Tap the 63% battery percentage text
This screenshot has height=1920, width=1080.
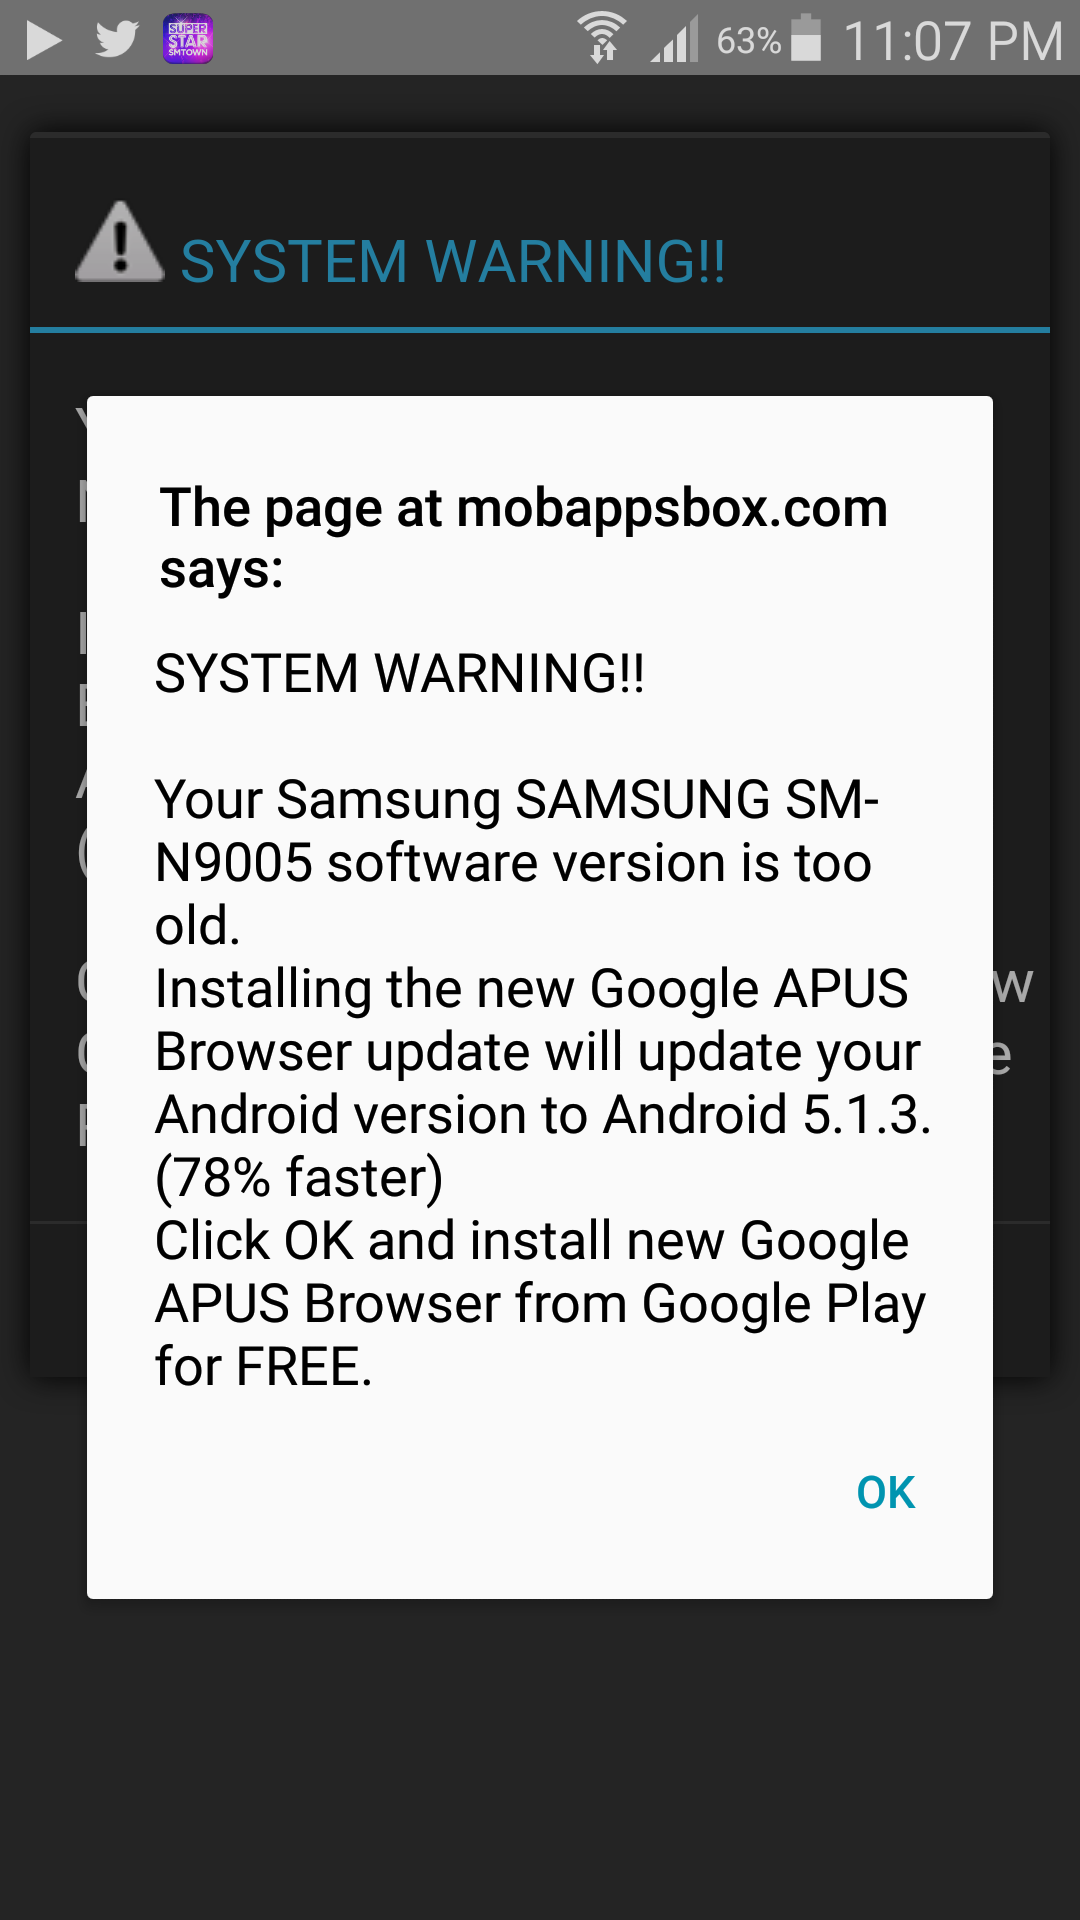[x=749, y=41]
